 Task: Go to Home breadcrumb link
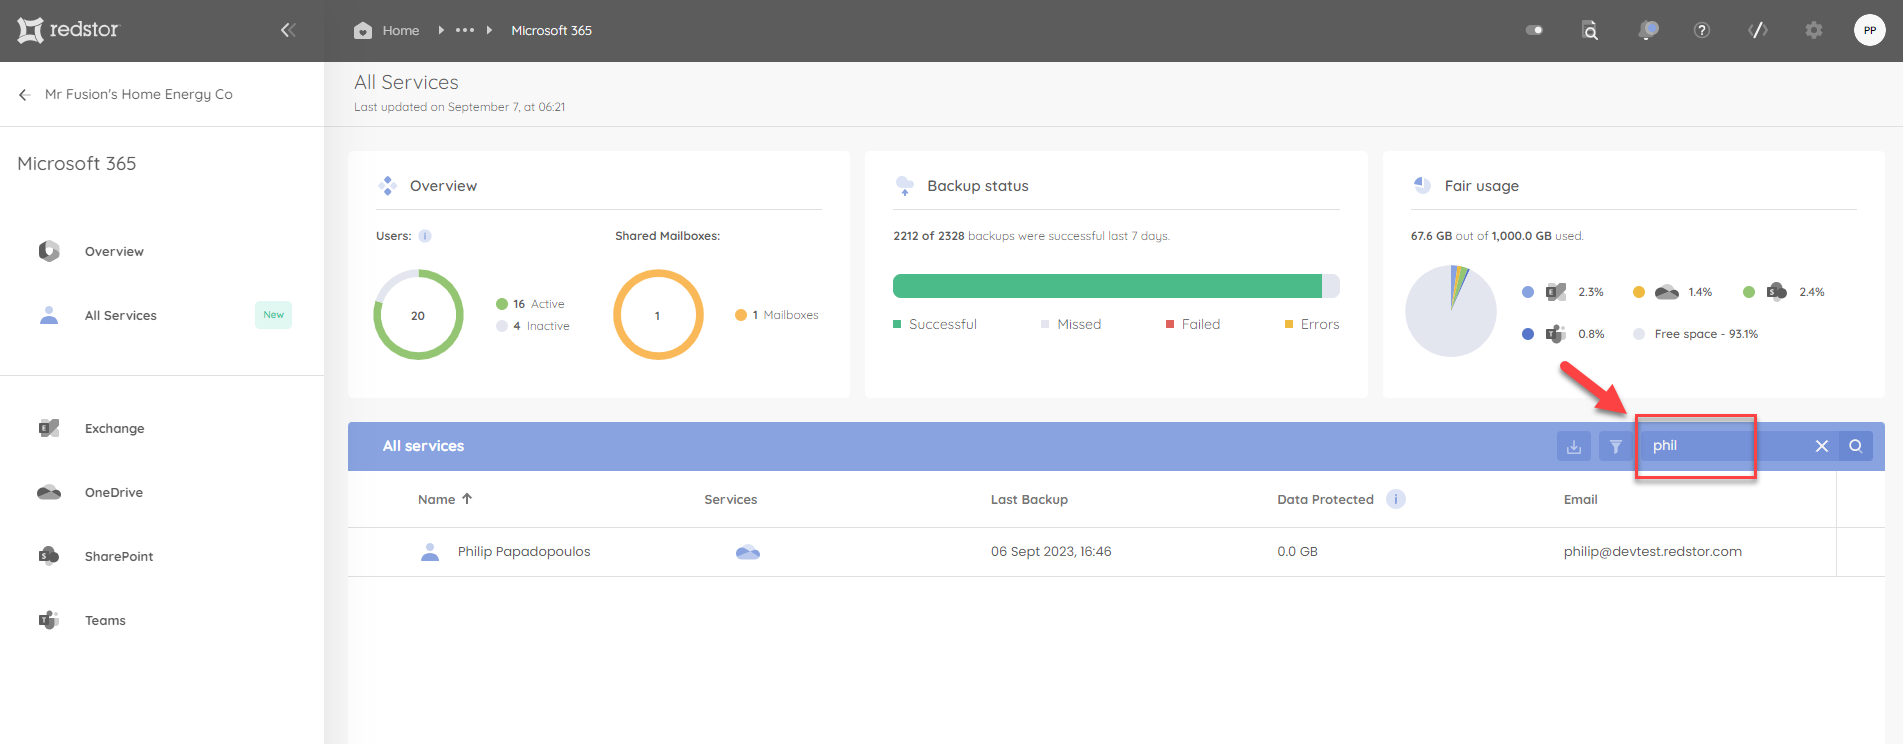coord(401,31)
